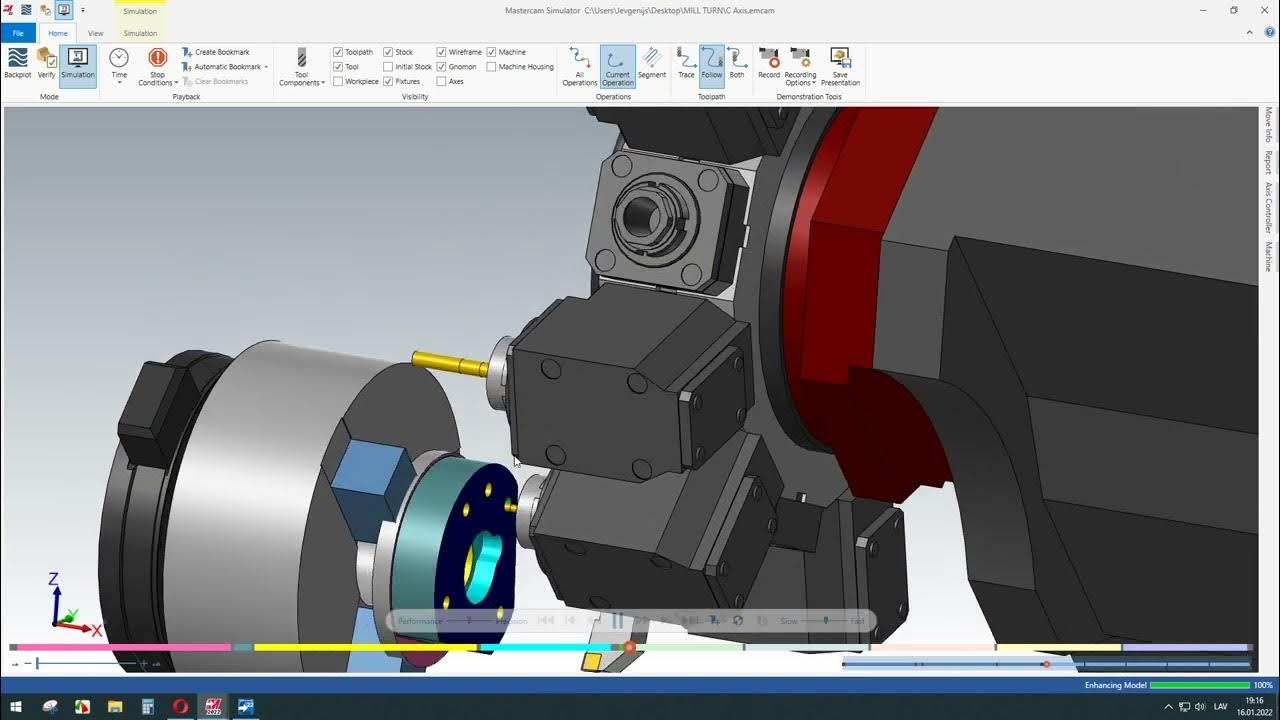The width and height of the screenshot is (1280, 720).
Task: Click the red timeline position marker
Action: [x=629, y=647]
